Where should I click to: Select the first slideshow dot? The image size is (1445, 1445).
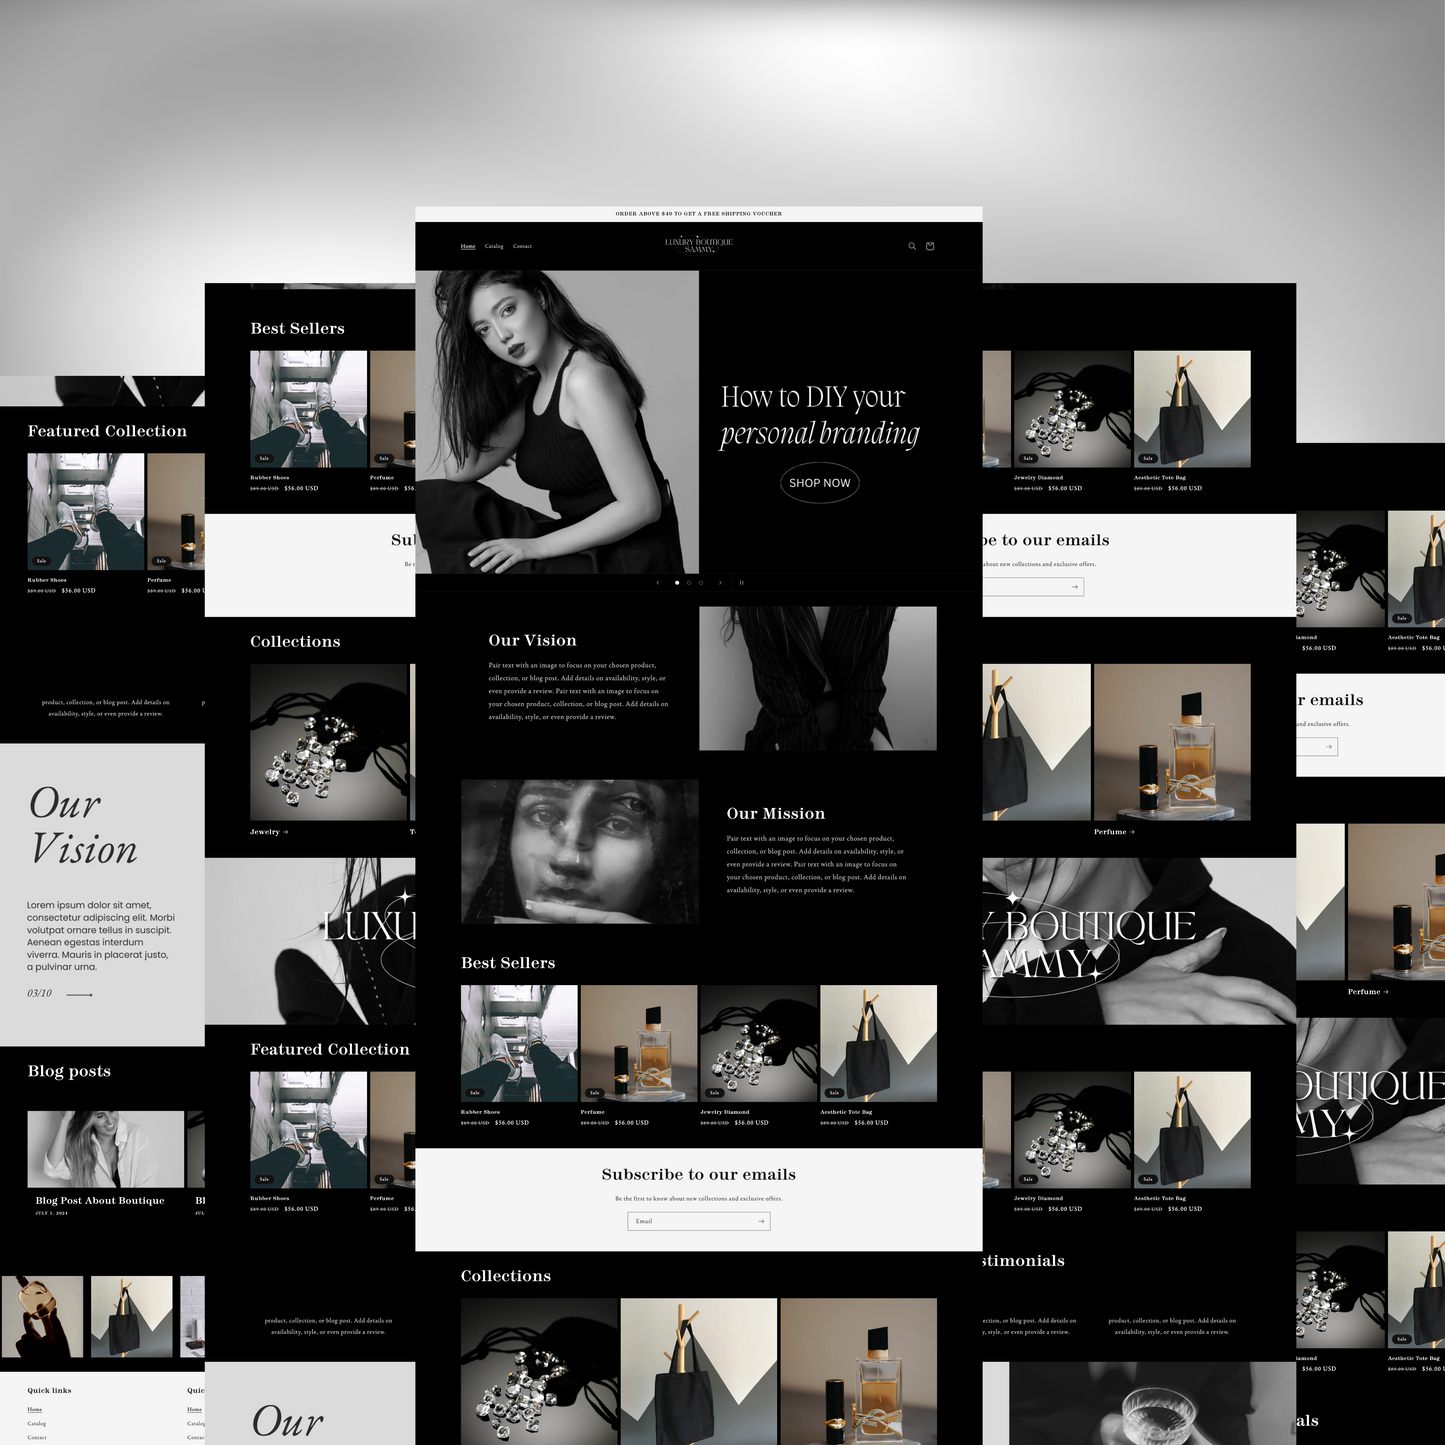(677, 582)
